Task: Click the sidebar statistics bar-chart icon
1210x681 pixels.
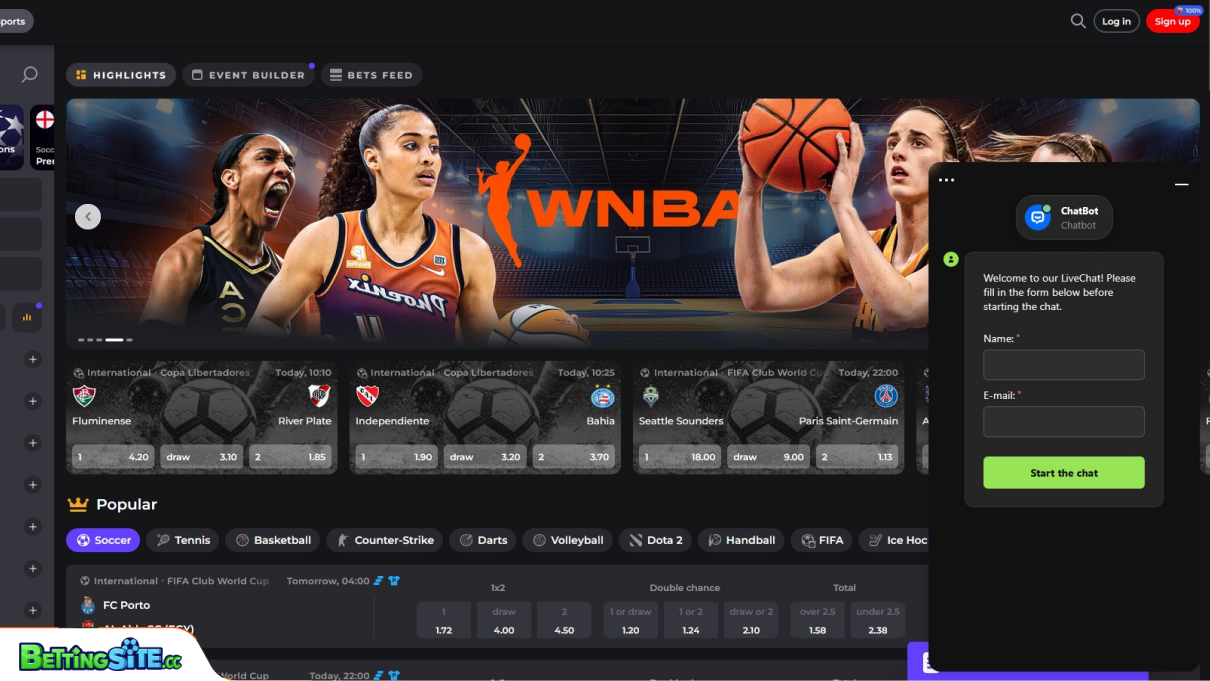Action: point(27,318)
